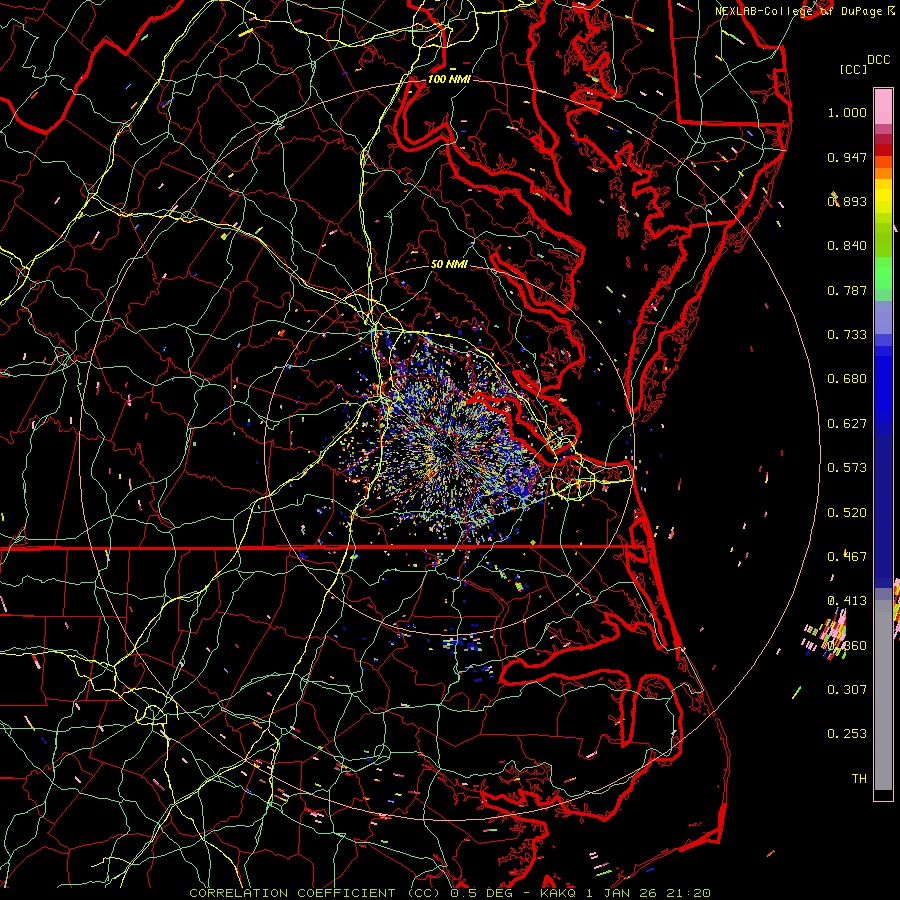This screenshot has width=900, height=900.
Task: Click the 0.413 legend label
Action: (x=847, y=601)
